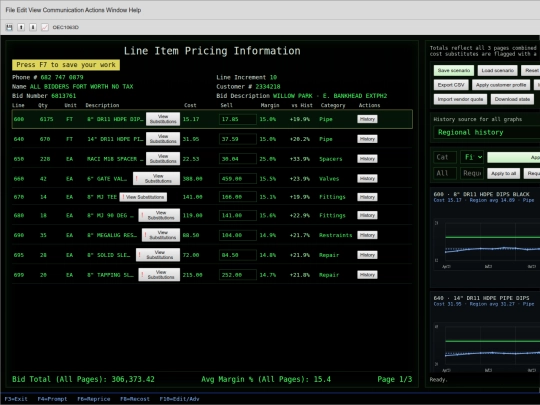Click the line chart toolbar icon
540x405 pixels.
[x=45, y=27]
